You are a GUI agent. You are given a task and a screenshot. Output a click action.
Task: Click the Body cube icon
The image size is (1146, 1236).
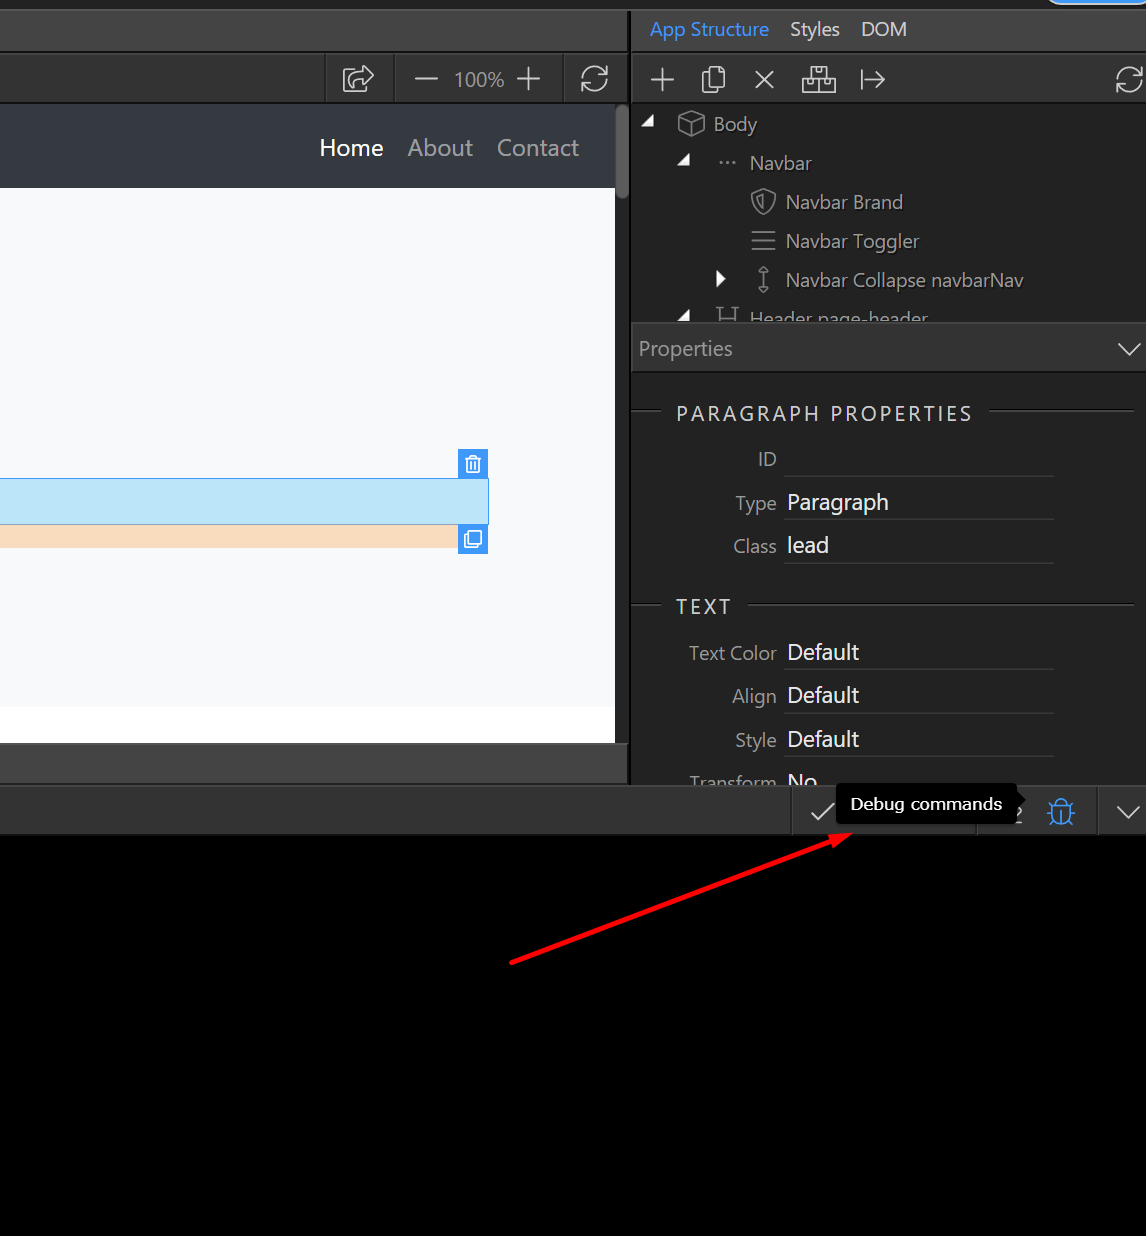coord(691,123)
